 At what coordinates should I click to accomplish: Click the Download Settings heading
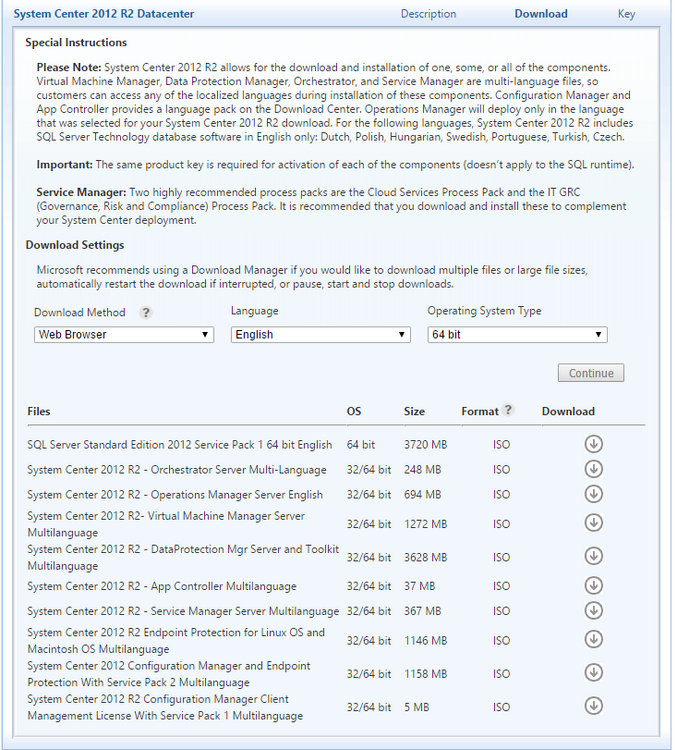pyautogui.click(x=75, y=245)
